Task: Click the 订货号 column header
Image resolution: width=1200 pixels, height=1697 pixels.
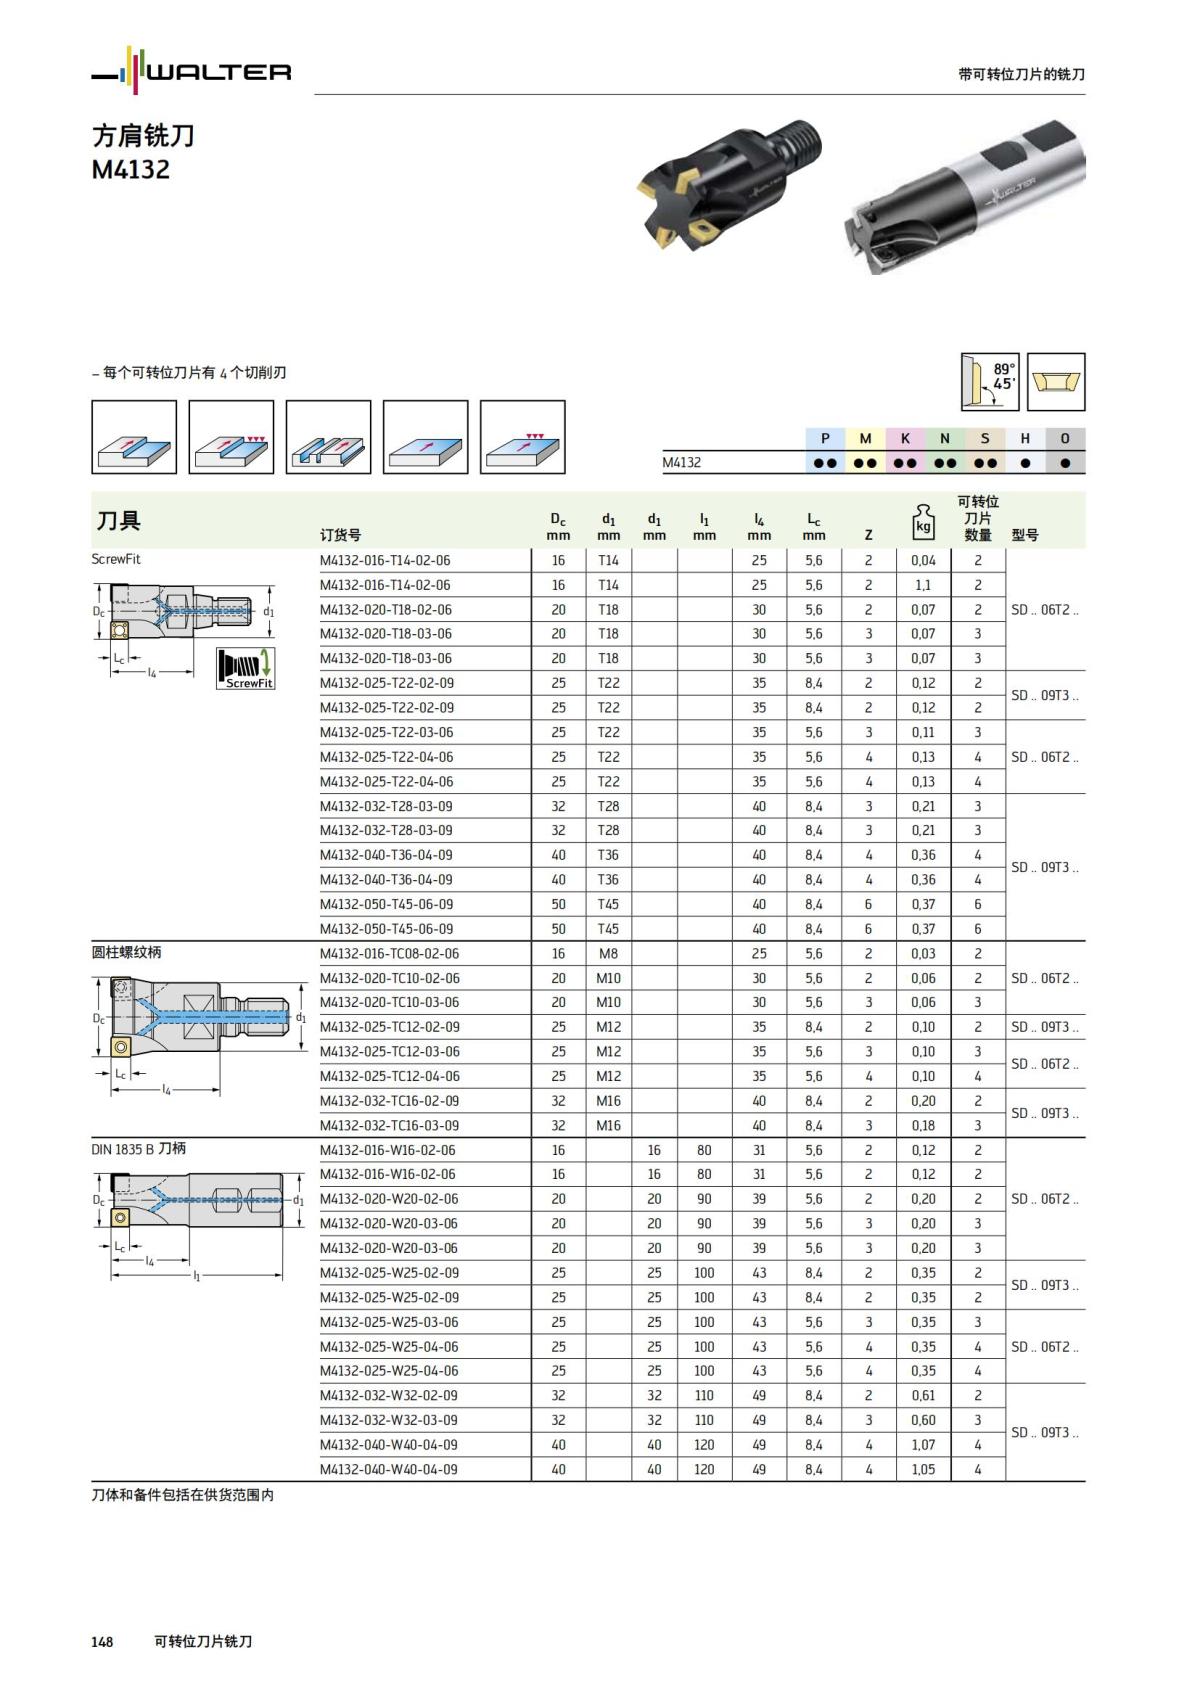Action: click(341, 535)
